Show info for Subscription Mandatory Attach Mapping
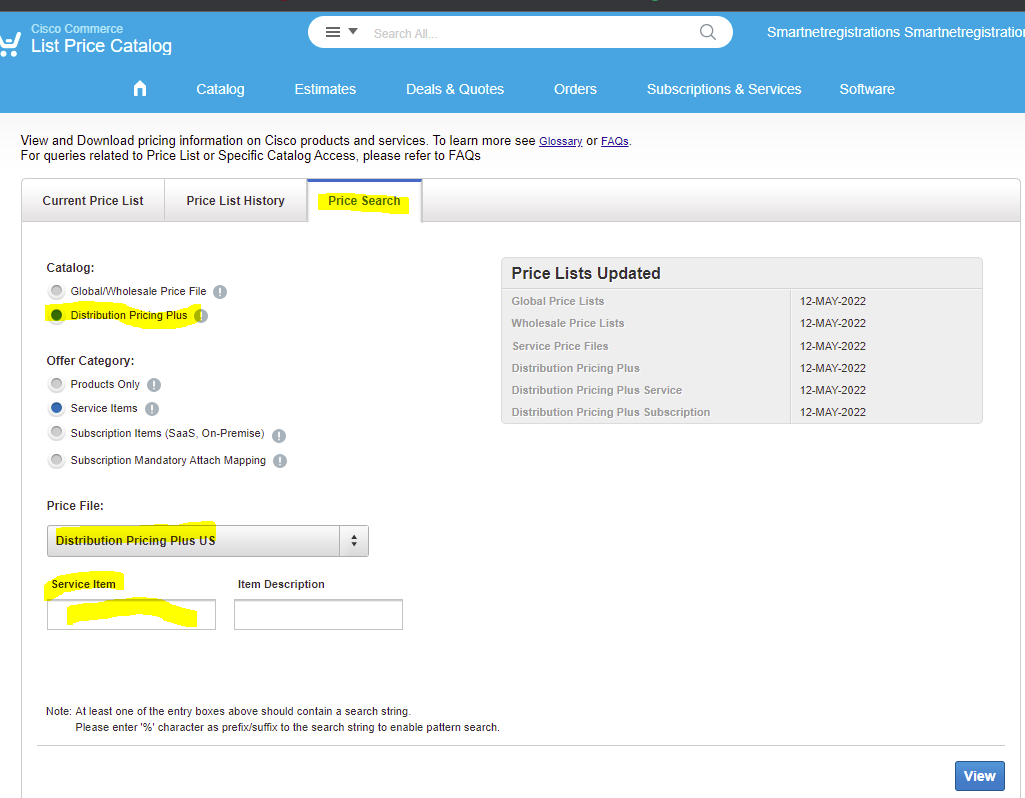1025x798 pixels. click(280, 461)
